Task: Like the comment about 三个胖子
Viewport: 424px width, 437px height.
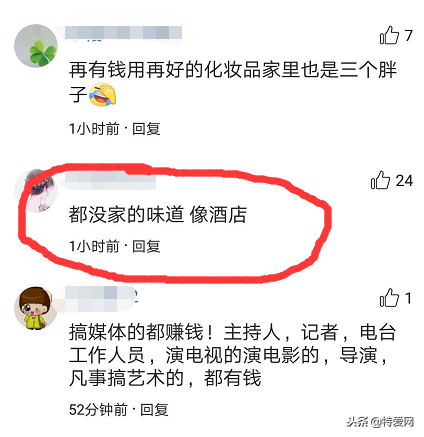Action: click(x=389, y=35)
